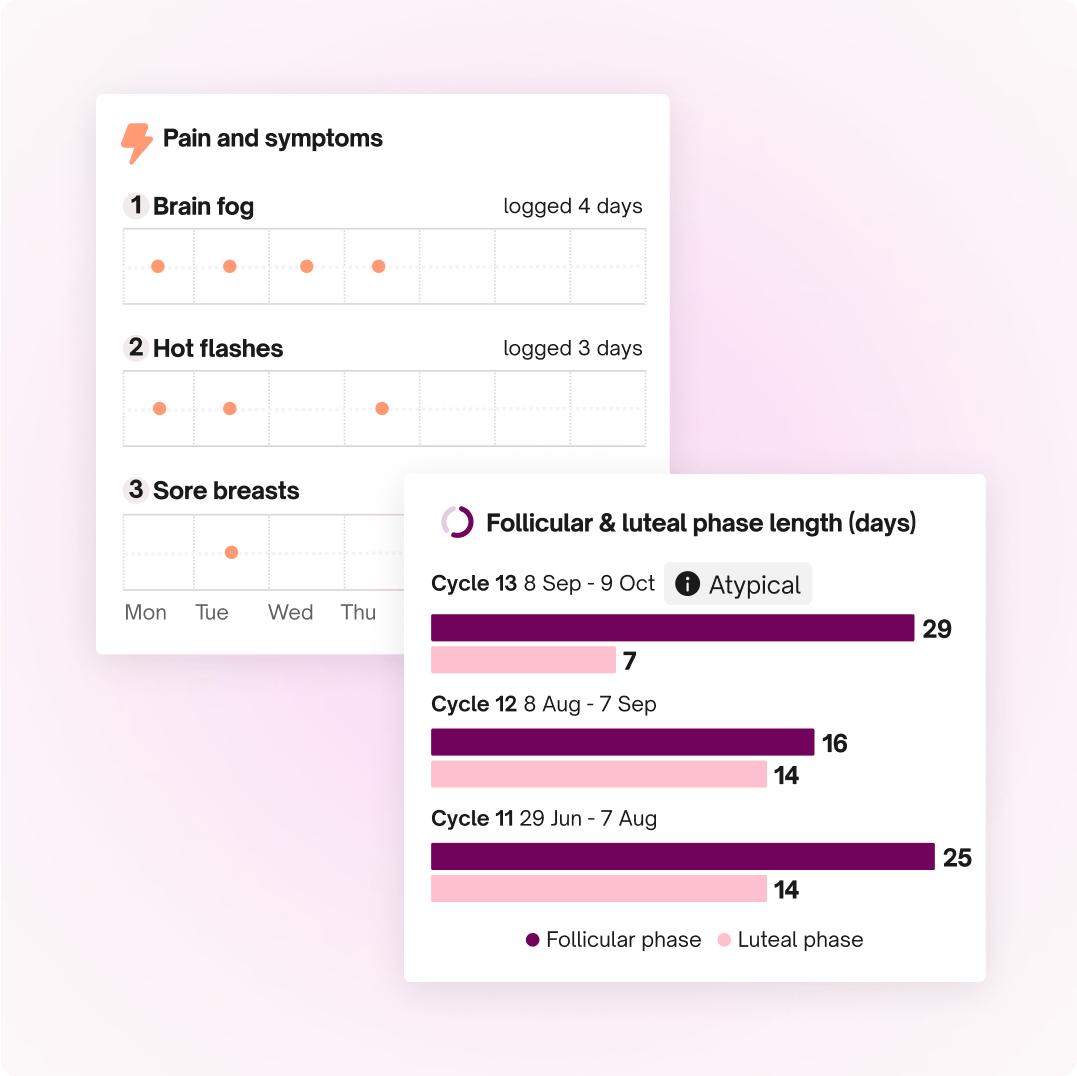Select the Cycle 11 heading
Image resolution: width=1077 pixels, height=1076 pixels.
click(x=472, y=818)
